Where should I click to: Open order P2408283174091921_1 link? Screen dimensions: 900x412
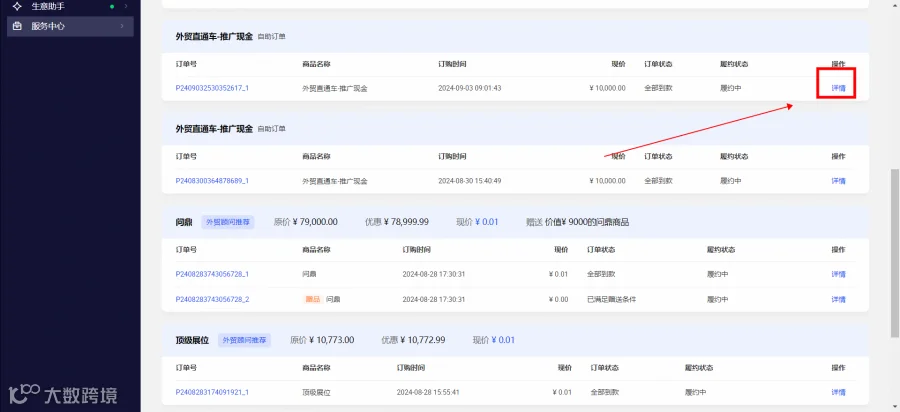[212, 392]
